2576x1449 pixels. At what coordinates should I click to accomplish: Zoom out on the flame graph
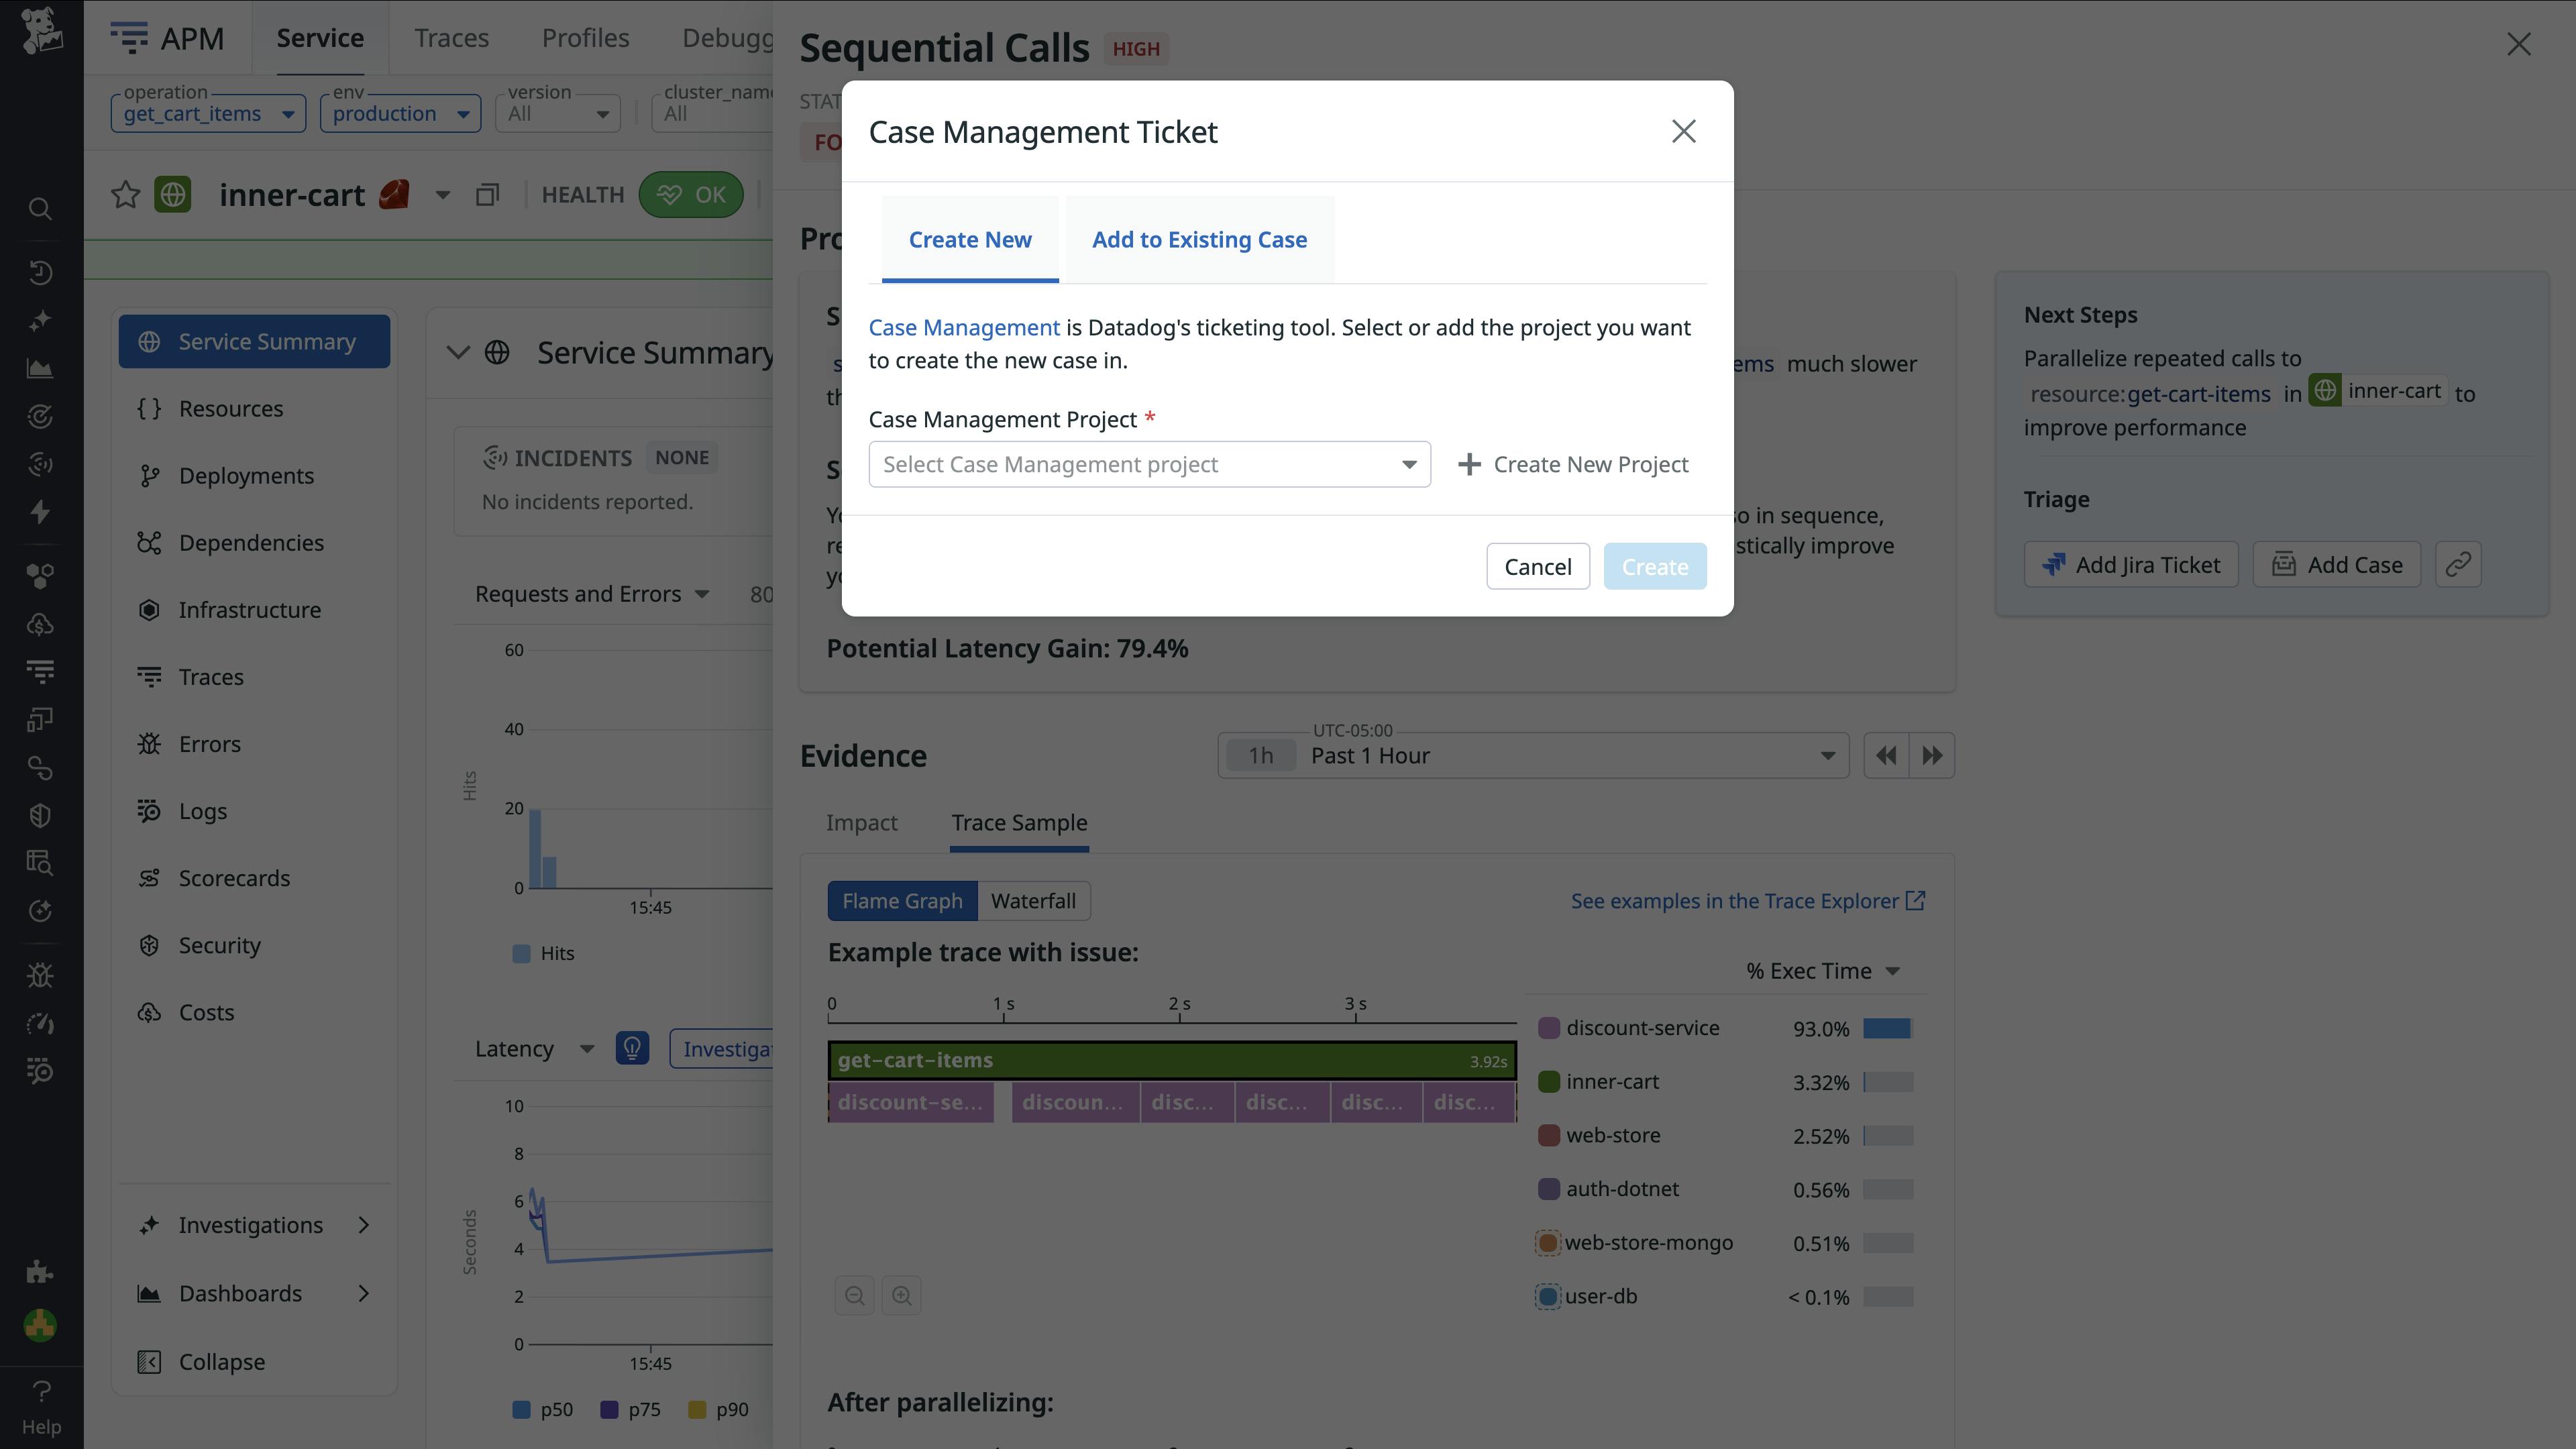[855, 1295]
